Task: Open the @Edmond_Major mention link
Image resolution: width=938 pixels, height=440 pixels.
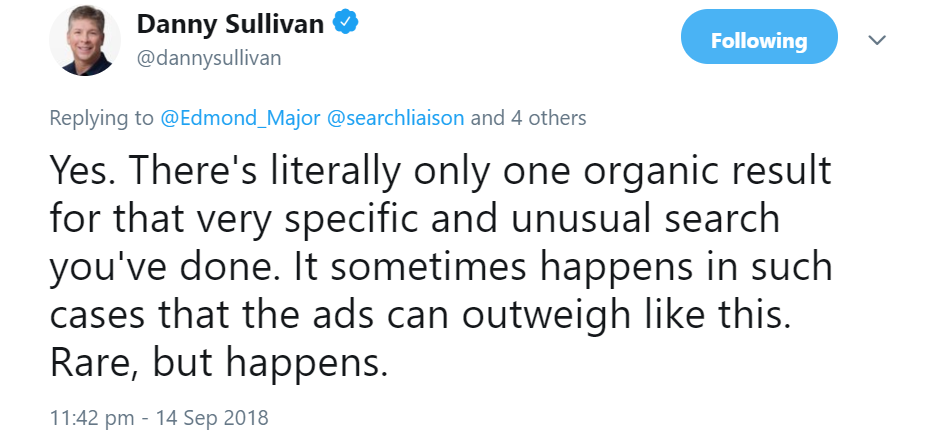Action: pyautogui.click(x=240, y=118)
